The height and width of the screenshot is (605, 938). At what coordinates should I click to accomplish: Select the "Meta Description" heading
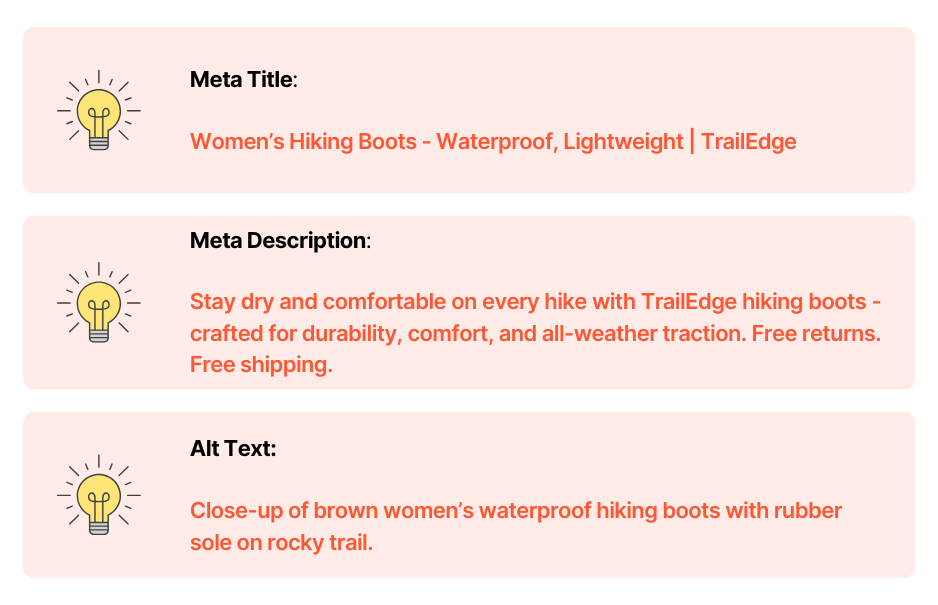point(279,240)
